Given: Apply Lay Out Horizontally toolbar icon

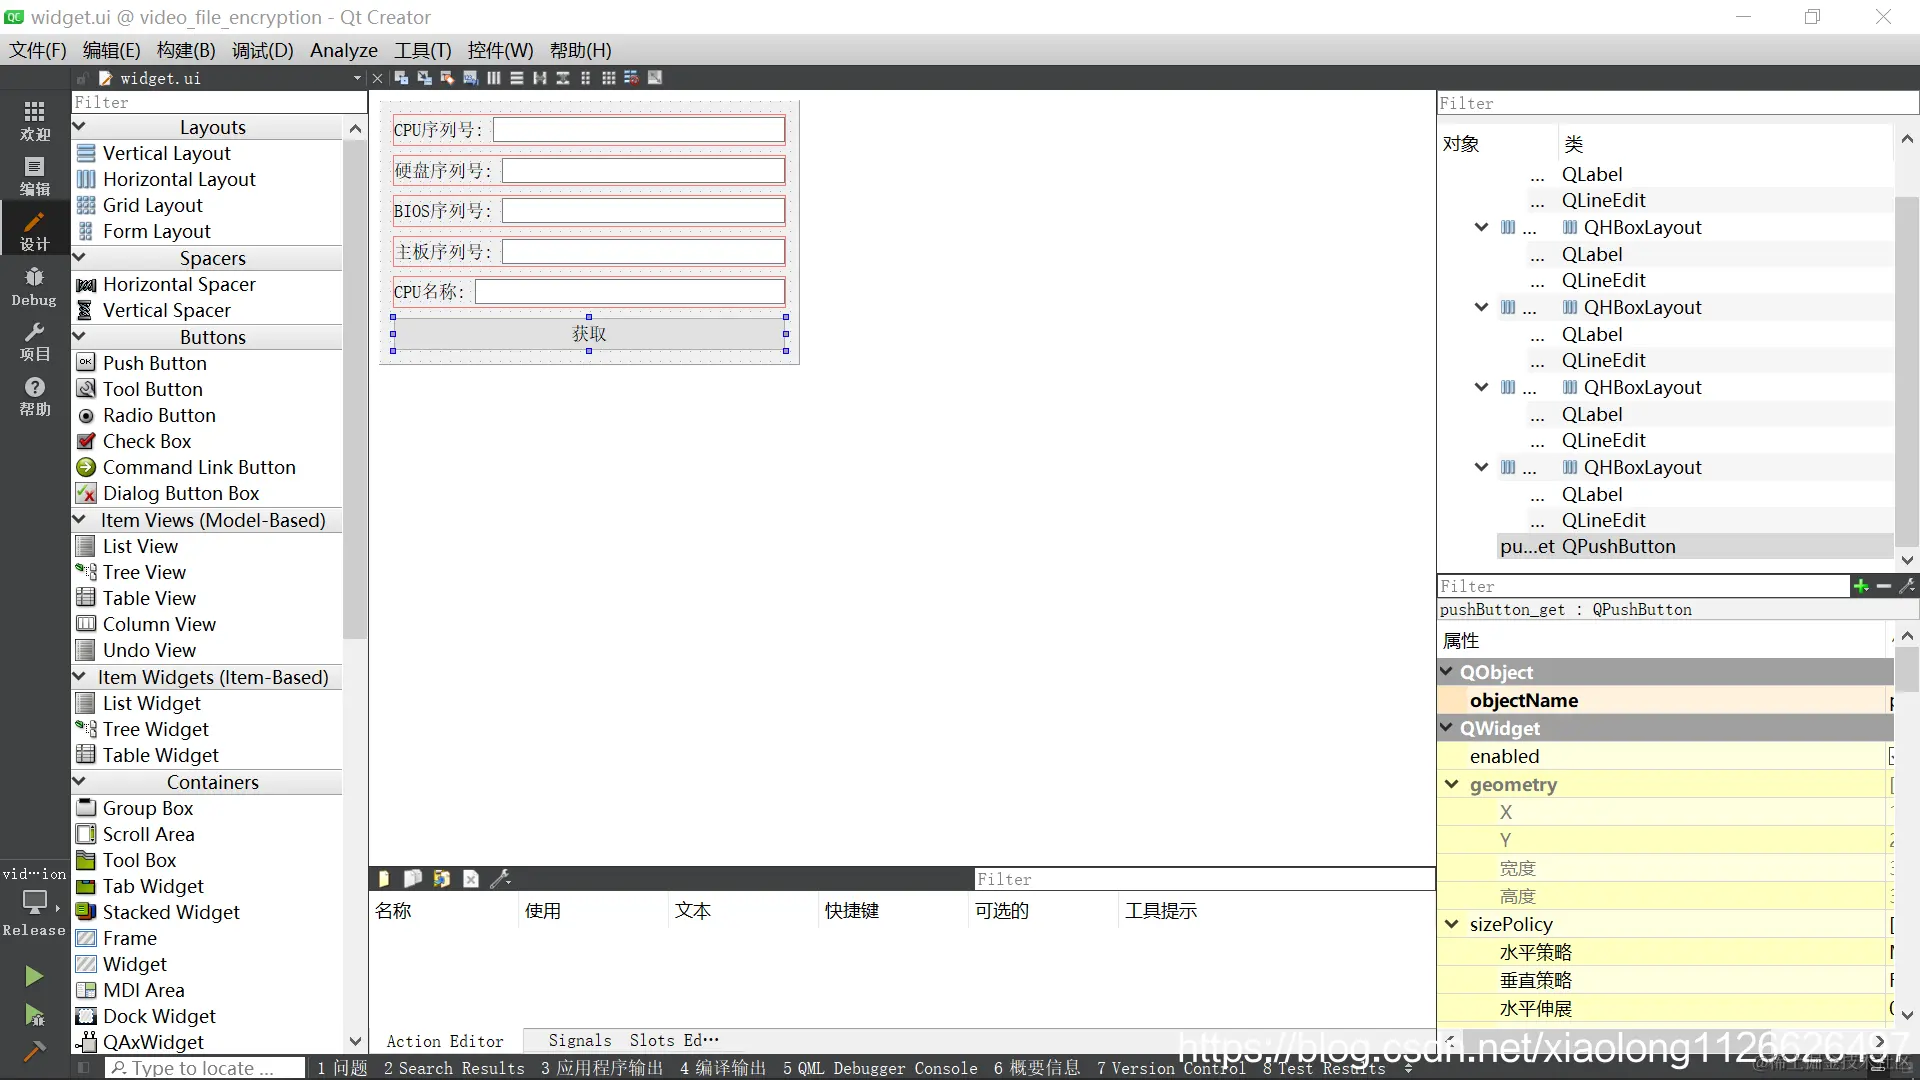Looking at the screenshot, I should coord(494,78).
